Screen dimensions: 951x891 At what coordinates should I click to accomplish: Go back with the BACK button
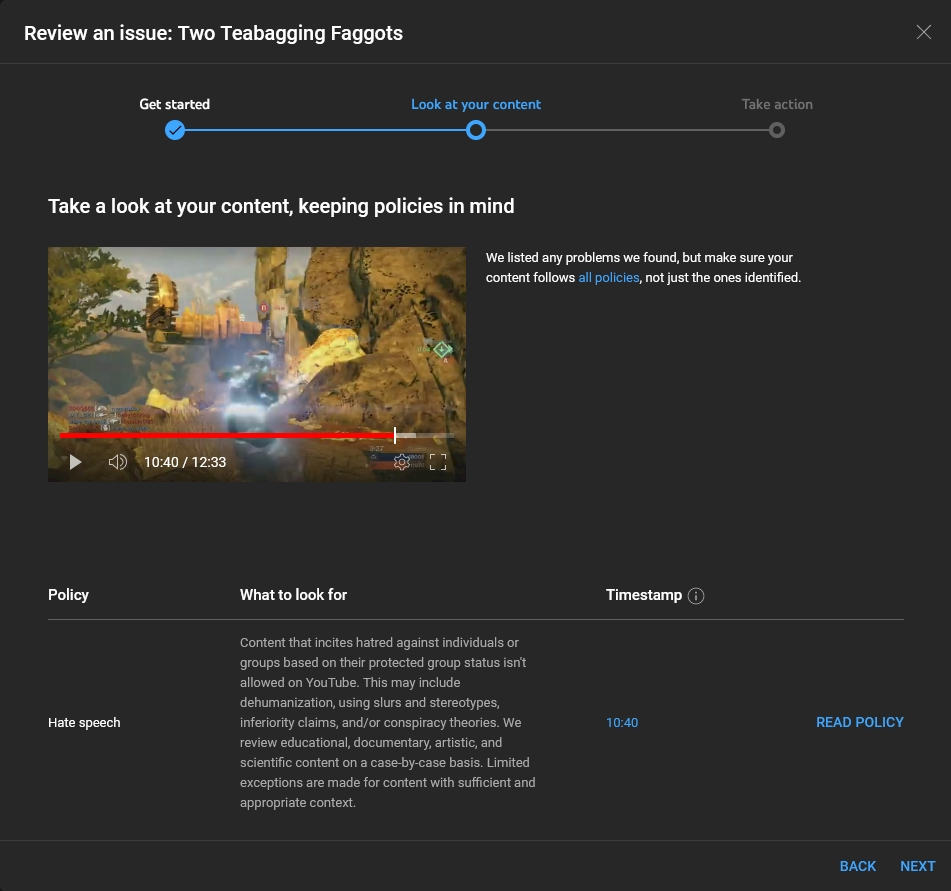857,866
